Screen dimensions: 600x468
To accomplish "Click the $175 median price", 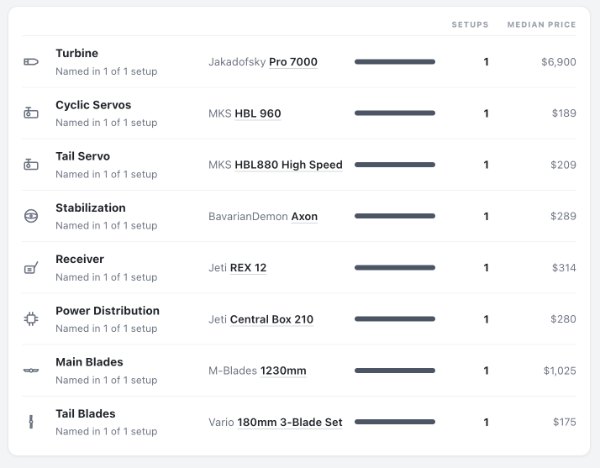I will pyautogui.click(x=564, y=422).
